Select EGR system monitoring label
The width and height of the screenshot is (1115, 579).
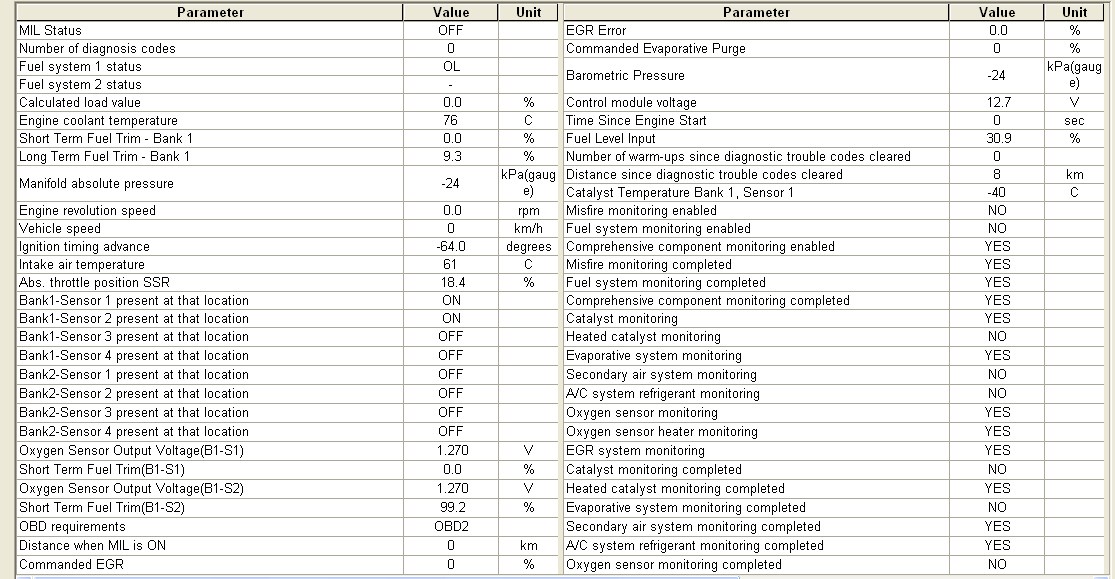(x=635, y=451)
